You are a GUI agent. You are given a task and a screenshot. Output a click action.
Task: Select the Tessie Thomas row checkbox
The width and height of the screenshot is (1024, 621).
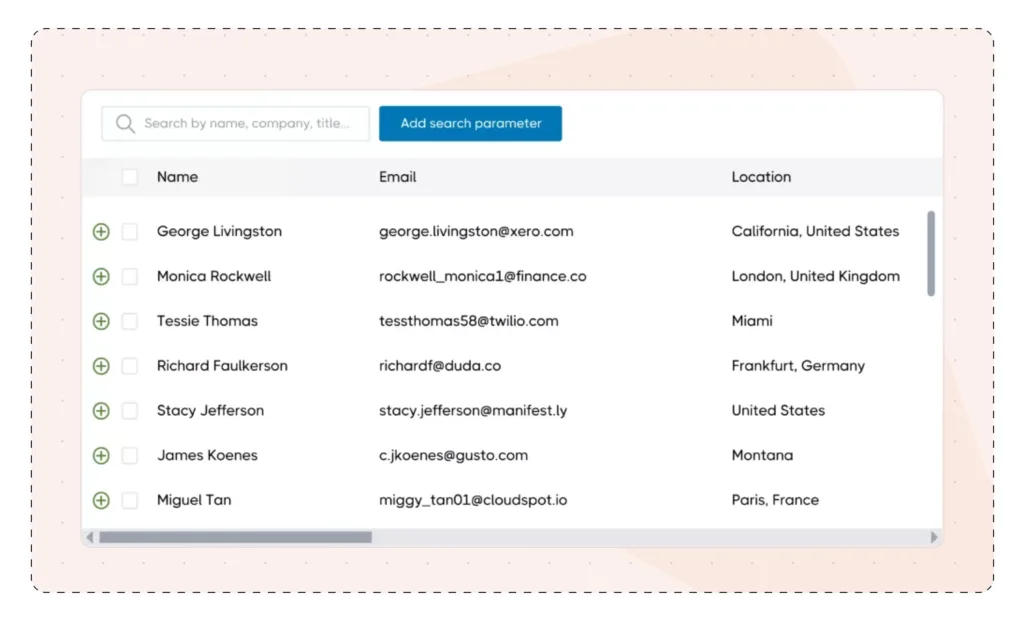(130, 321)
